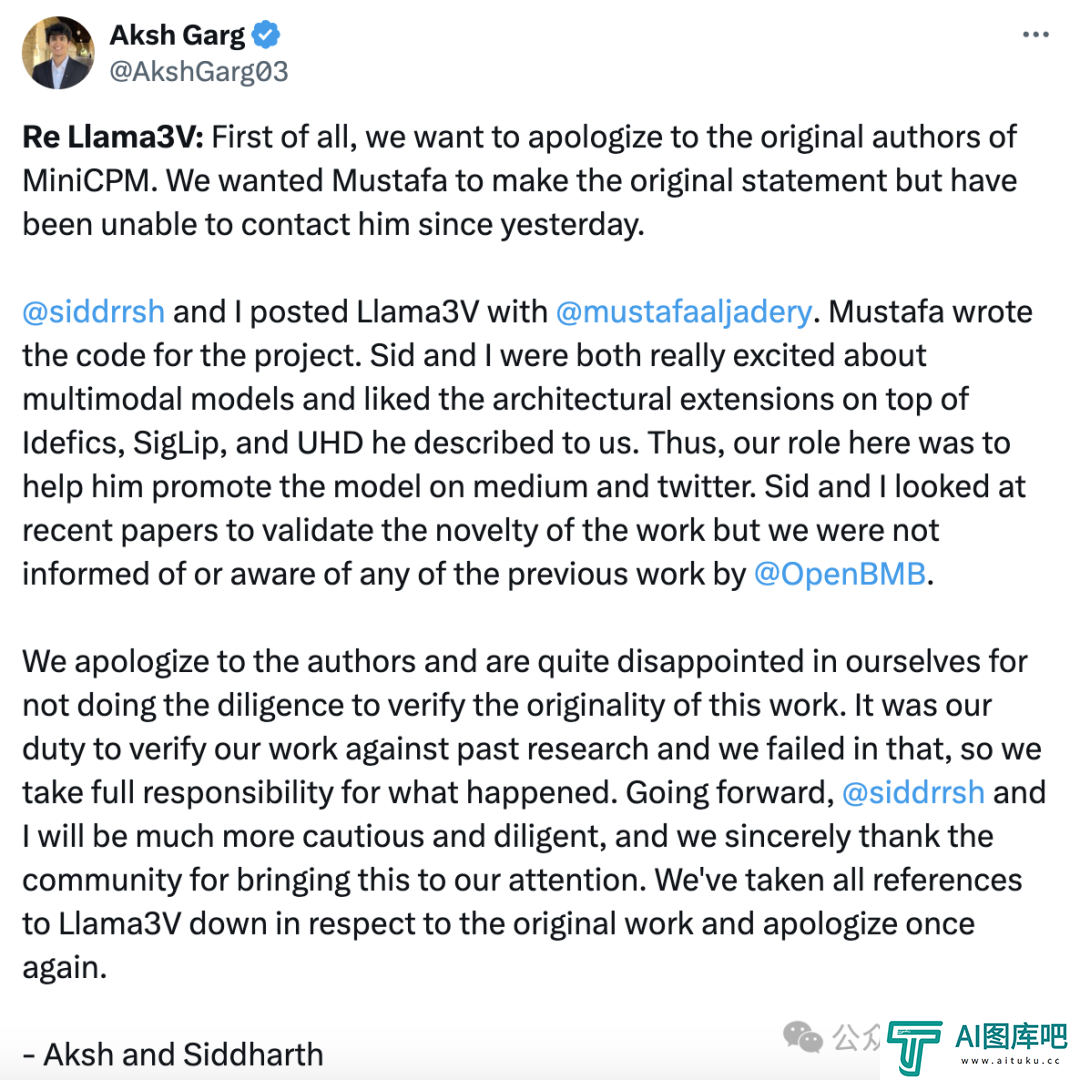Click the www.aituku.cc URL text
Image resolution: width=1080 pixels, height=1080 pixels.
[1011, 1061]
